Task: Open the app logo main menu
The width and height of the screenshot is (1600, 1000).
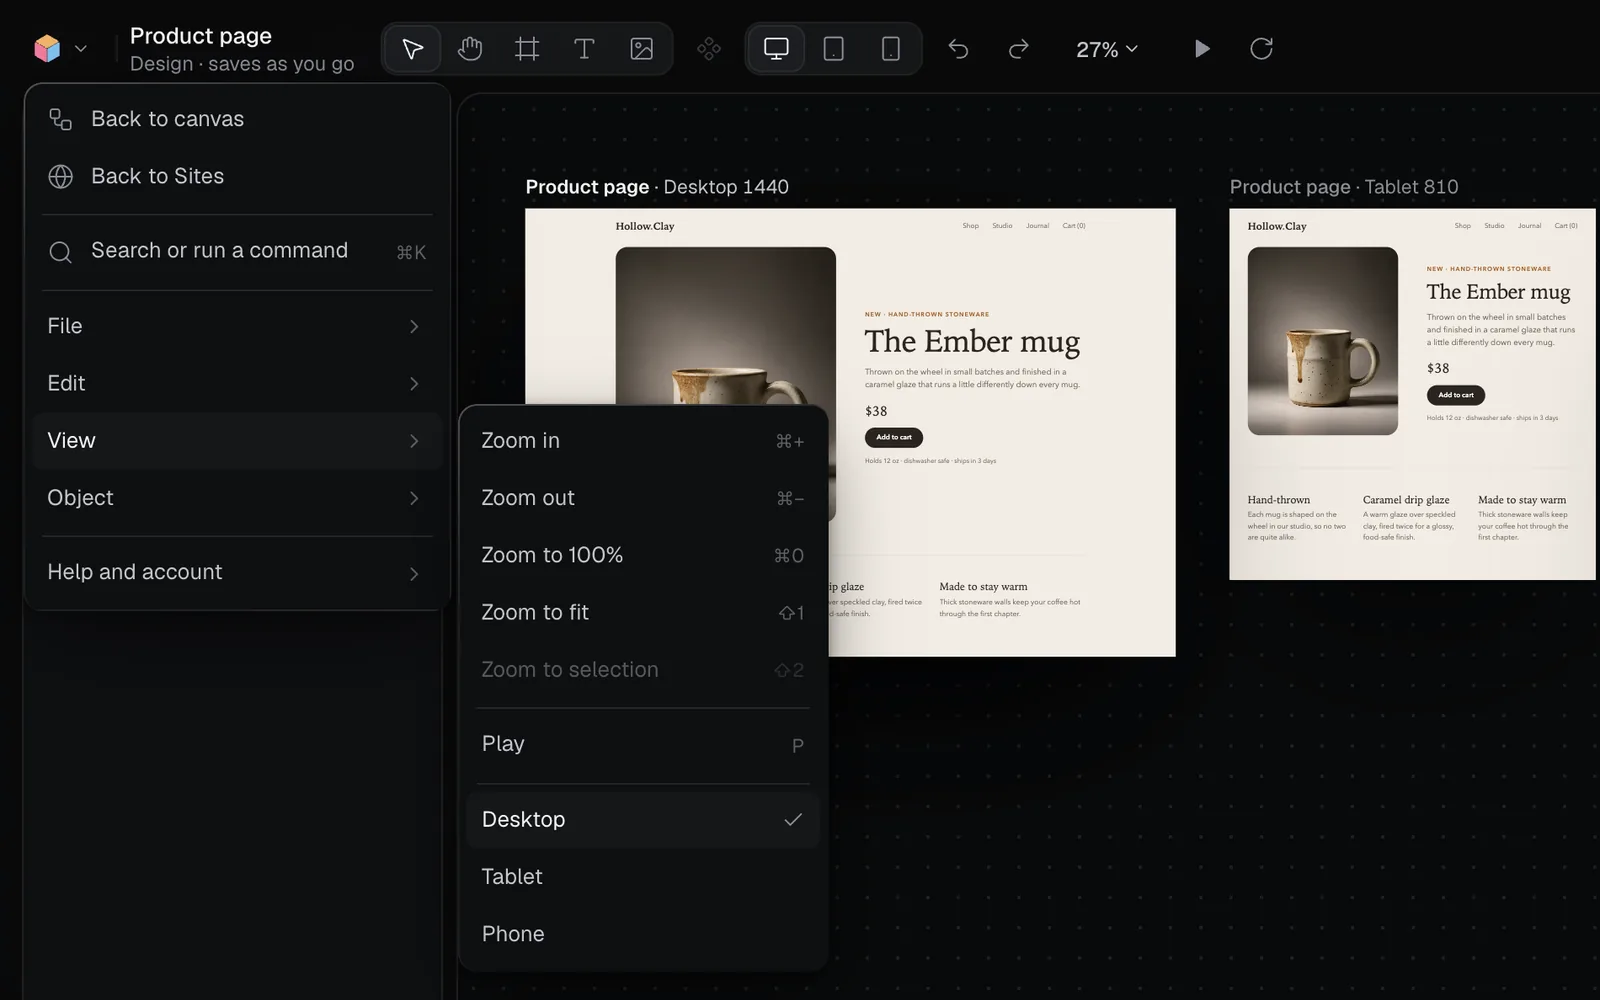Action: coord(60,48)
